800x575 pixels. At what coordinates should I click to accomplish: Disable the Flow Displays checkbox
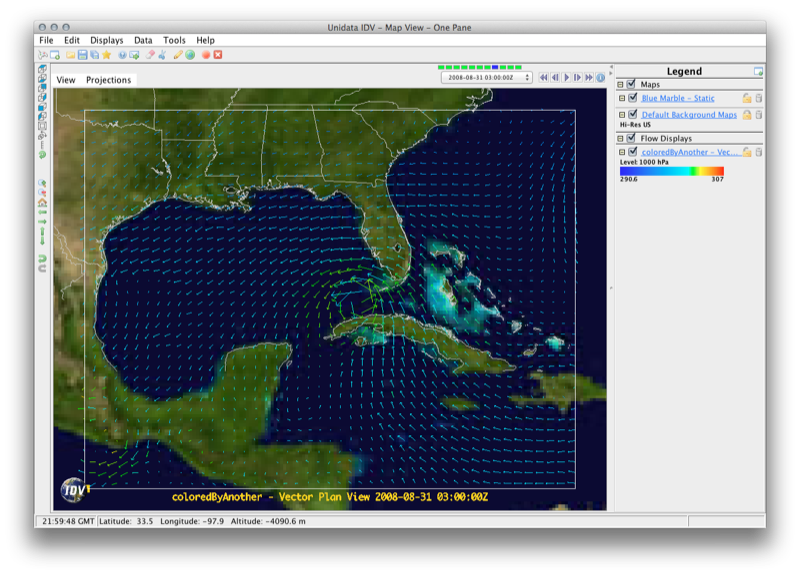pyautogui.click(x=630, y=139)
